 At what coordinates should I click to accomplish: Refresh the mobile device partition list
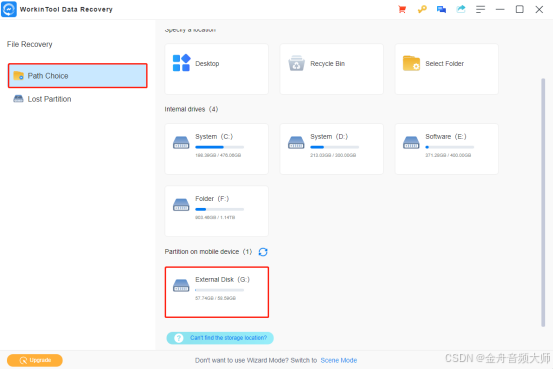[x=263, y=252]
